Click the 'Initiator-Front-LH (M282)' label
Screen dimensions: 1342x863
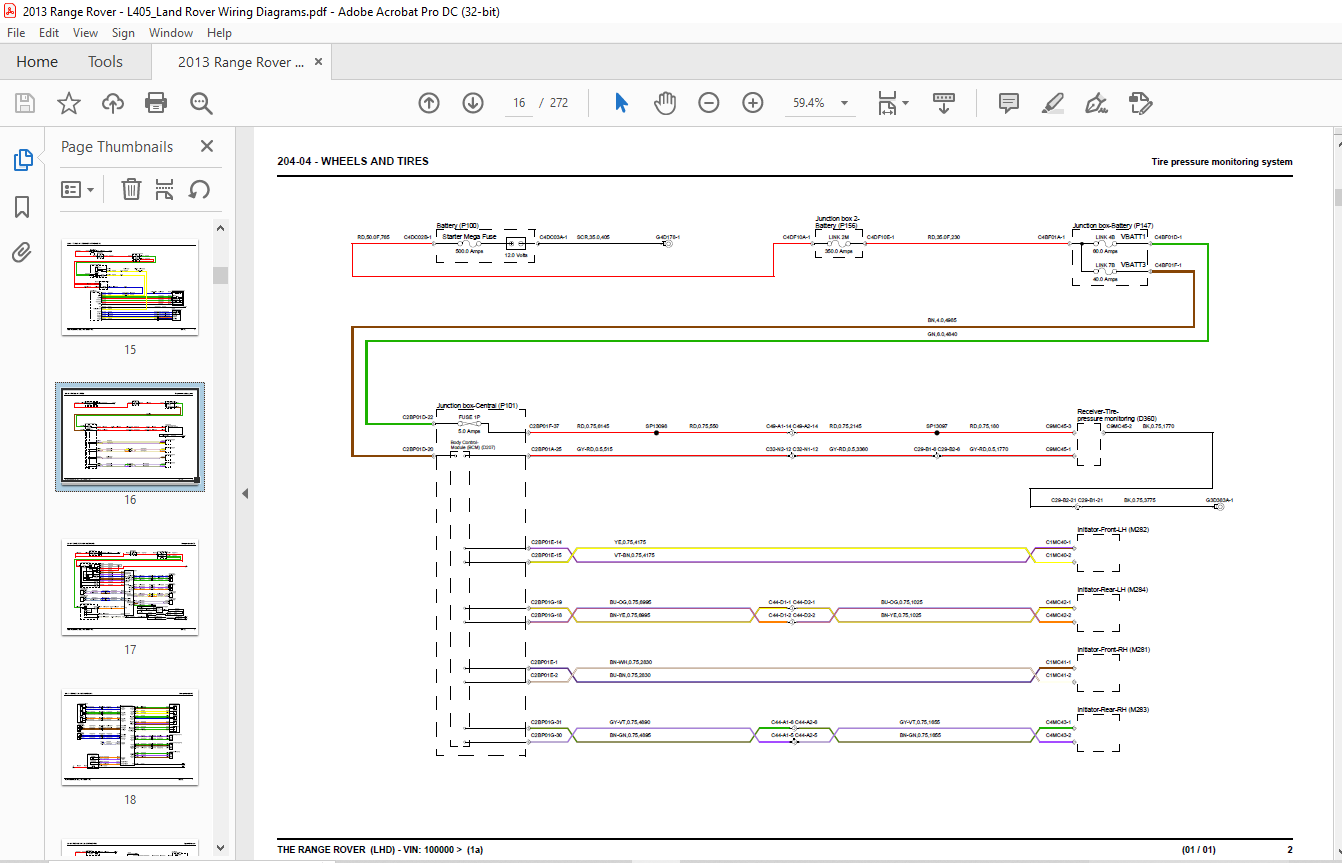coord(1113,530)
